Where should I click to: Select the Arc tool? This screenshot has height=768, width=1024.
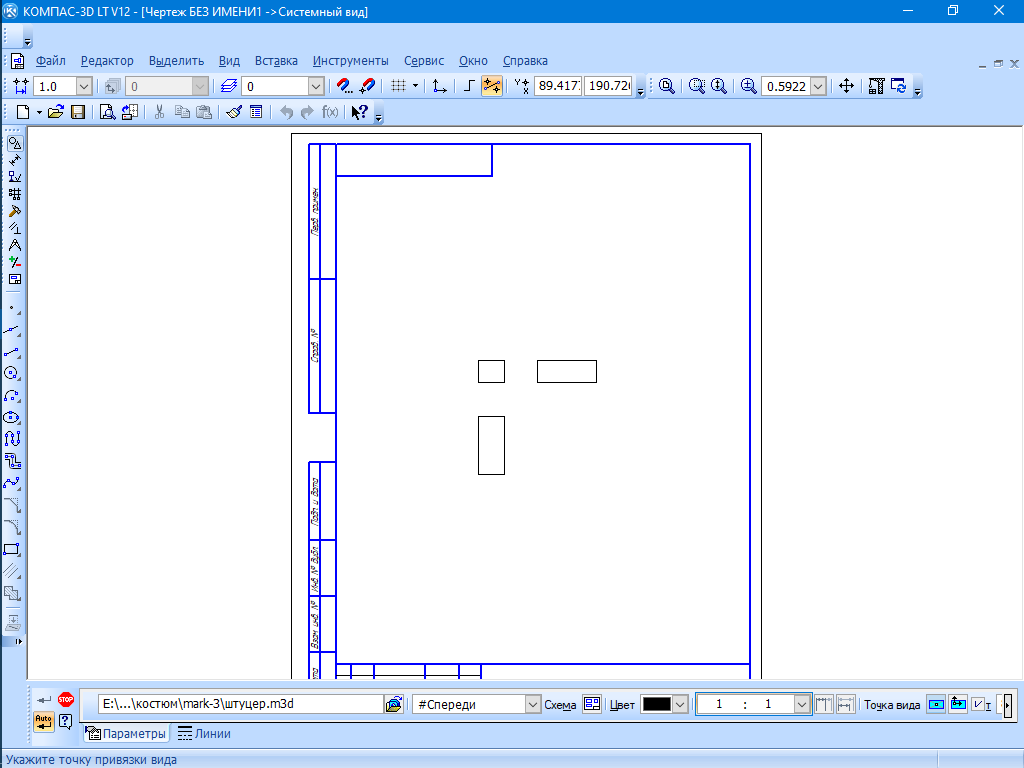coord(13,396)
